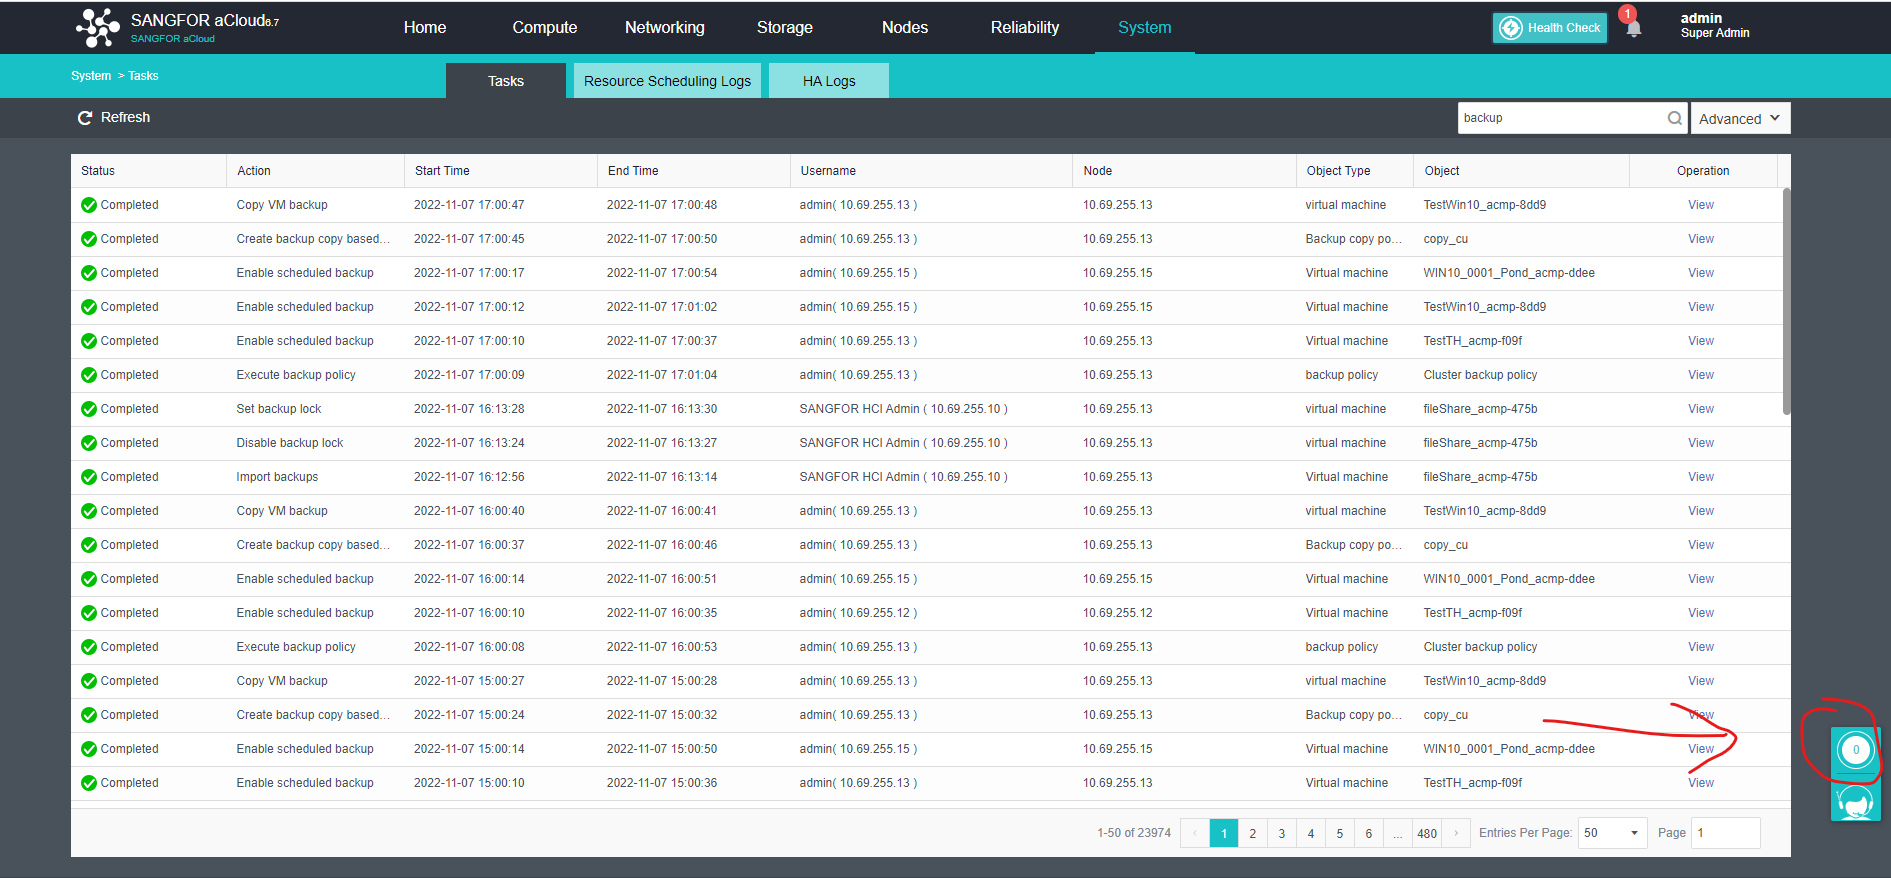Go to page 4
The width and height of the screenshot is (1891, 878).
(1310, 833)
